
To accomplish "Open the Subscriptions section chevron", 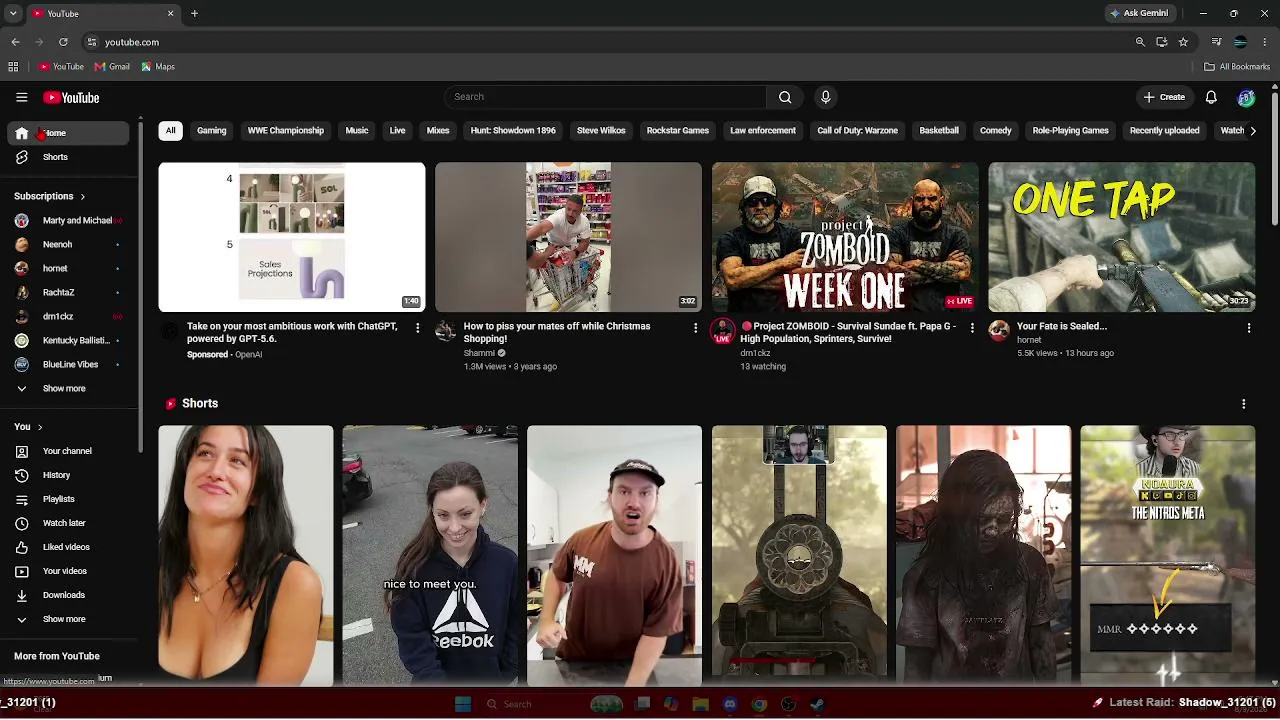I will click(x=82, y=197).
